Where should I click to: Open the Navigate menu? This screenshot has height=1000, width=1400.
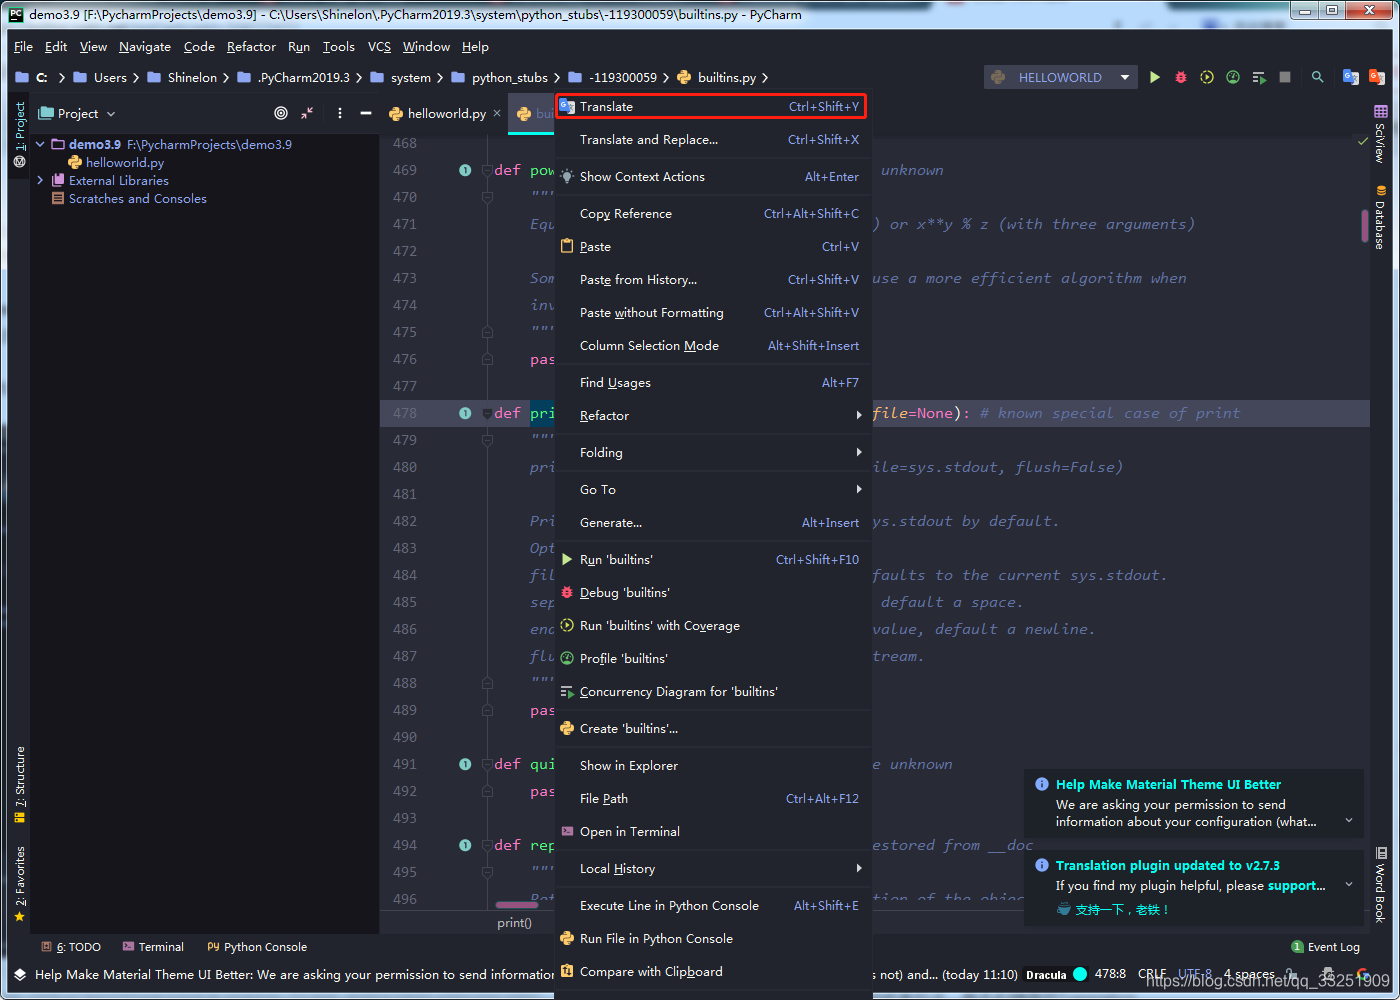145,47
